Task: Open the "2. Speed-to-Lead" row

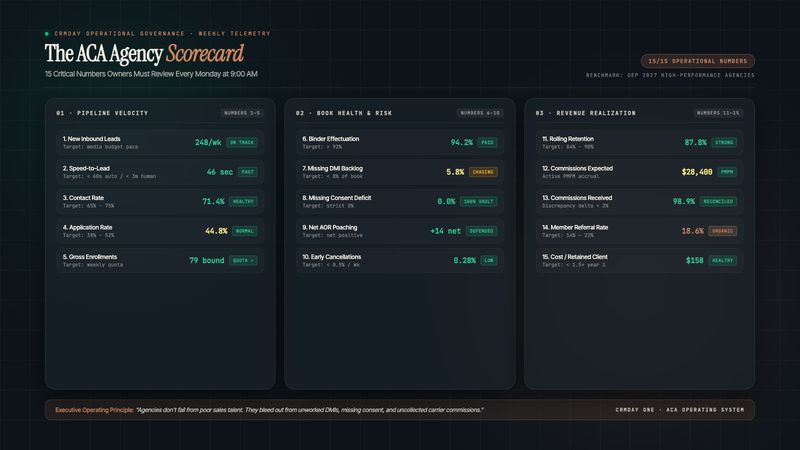Action: coord(160,172)
